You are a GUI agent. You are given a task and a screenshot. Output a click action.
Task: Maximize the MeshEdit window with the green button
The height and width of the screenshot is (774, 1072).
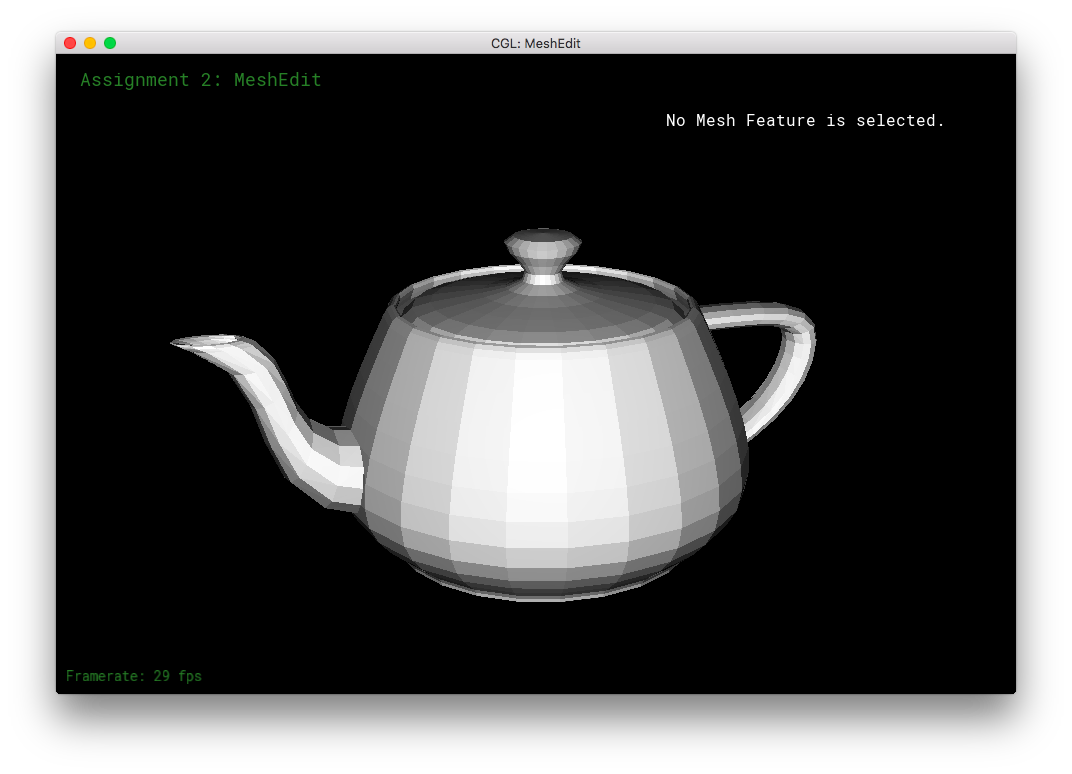coord(110,43)
